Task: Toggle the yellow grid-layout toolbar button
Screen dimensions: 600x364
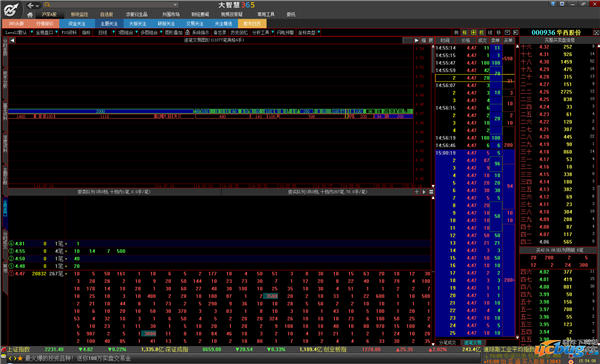Action: (473, 33)
